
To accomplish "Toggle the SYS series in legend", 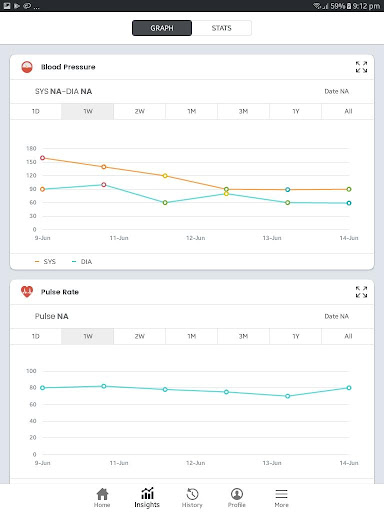I will point(45,262).
